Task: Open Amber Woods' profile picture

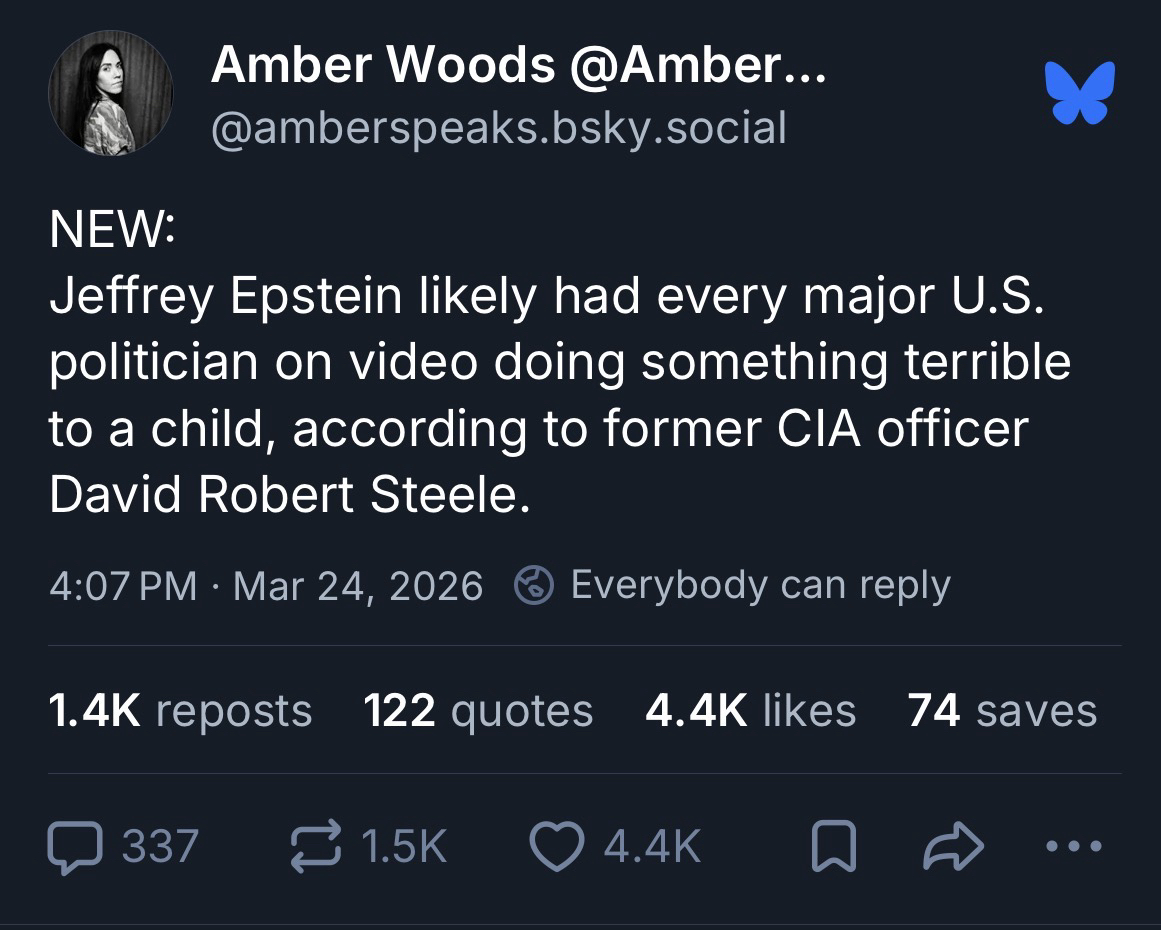Action: (110, 93)
